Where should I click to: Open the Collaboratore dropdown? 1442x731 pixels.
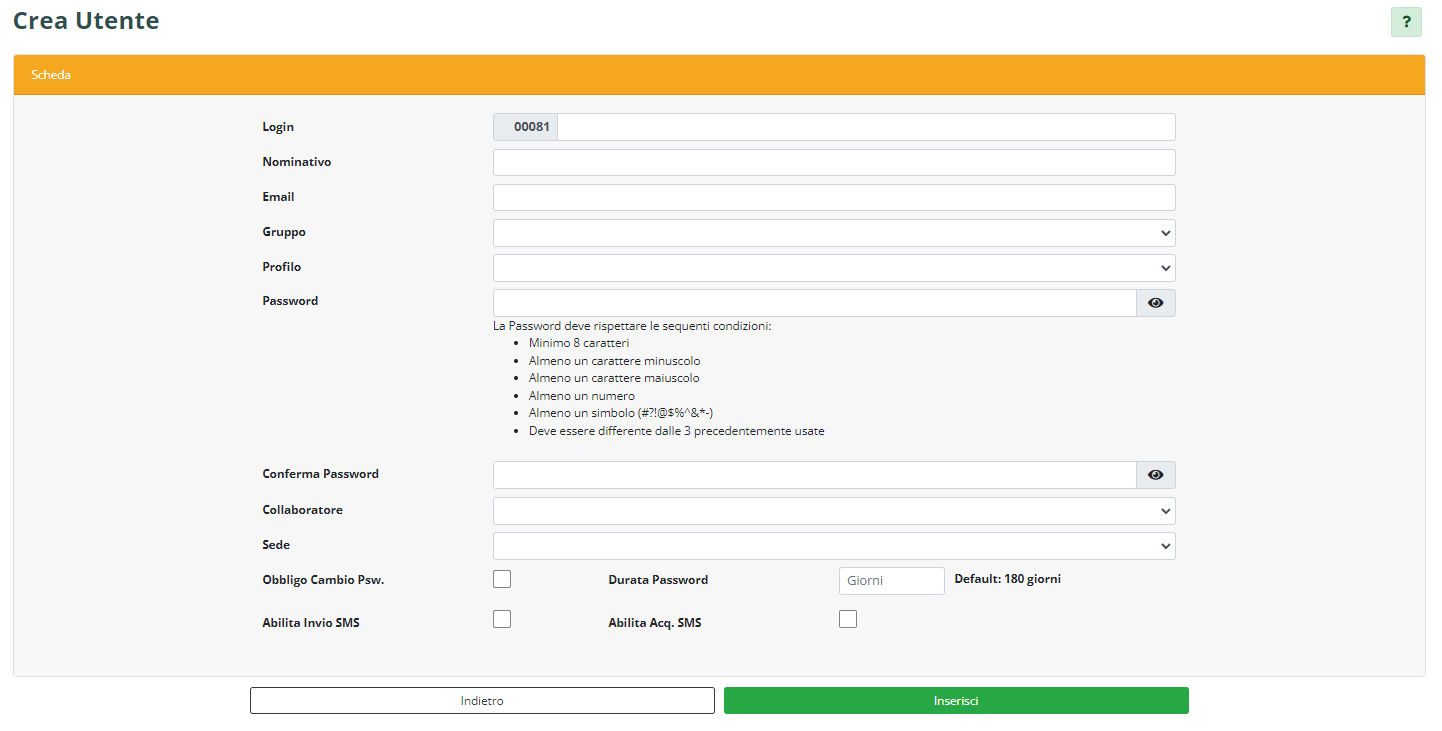tap(833, 511)
